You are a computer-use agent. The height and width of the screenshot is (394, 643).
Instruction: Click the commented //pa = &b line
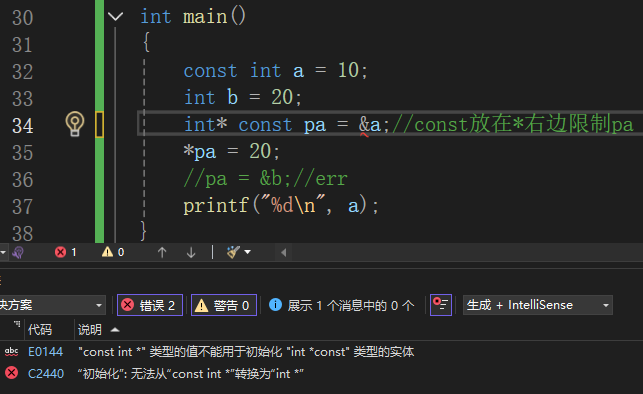[266, 179]
